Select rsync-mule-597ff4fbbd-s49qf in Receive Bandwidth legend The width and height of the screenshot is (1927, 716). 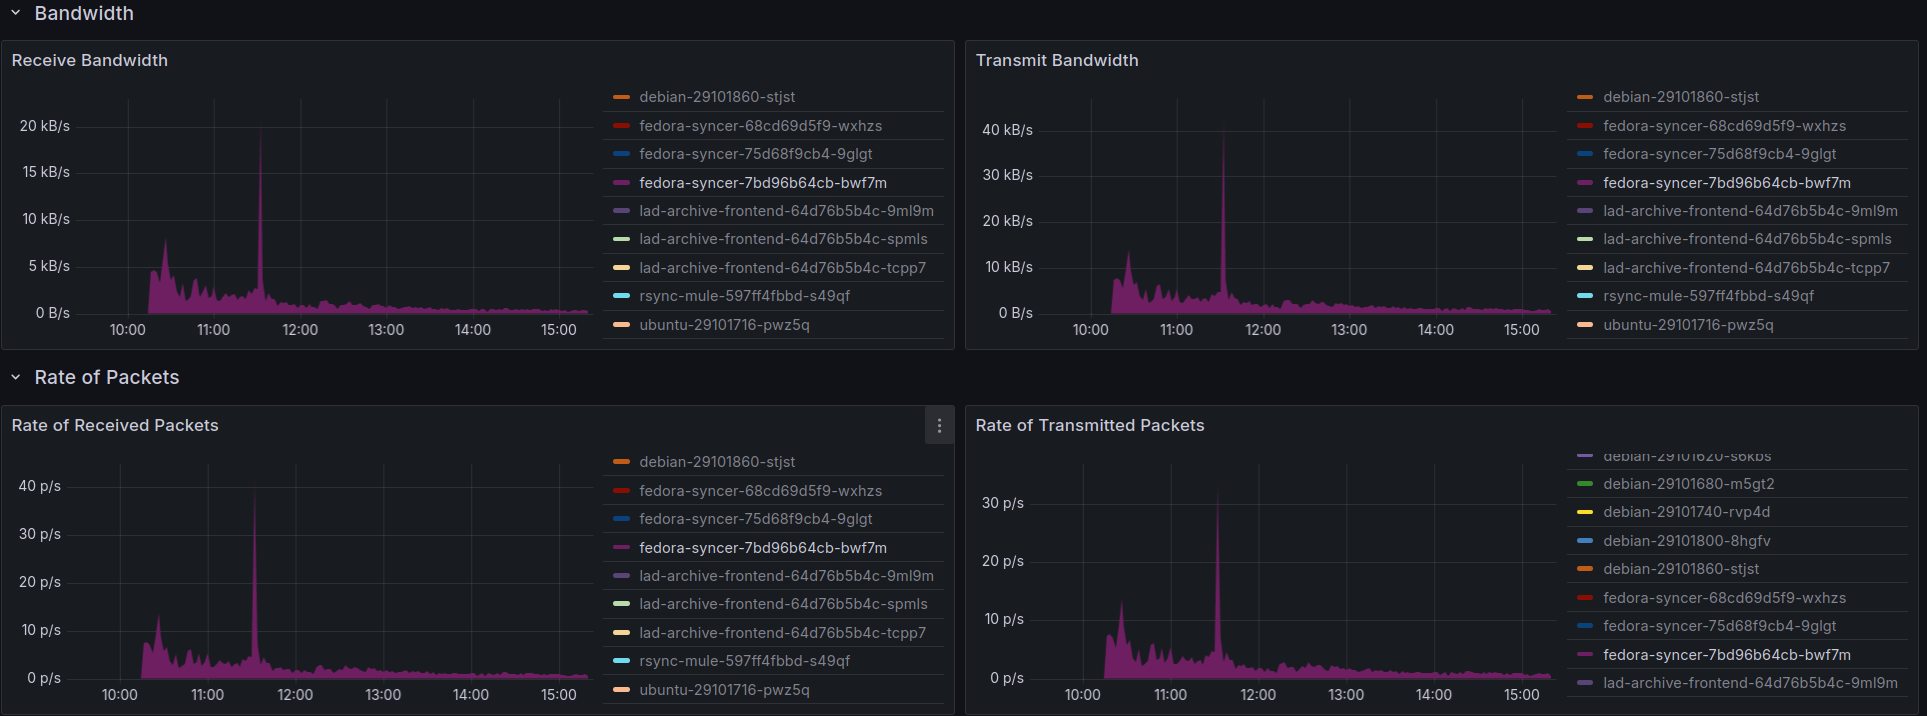pos(744,296)
